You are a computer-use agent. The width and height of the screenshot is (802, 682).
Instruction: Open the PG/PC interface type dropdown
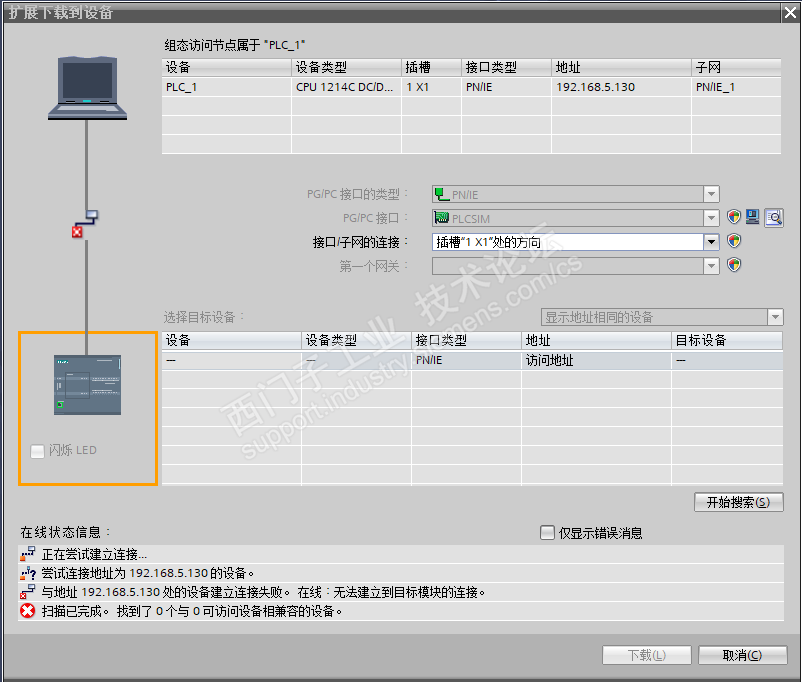(711, 194)
